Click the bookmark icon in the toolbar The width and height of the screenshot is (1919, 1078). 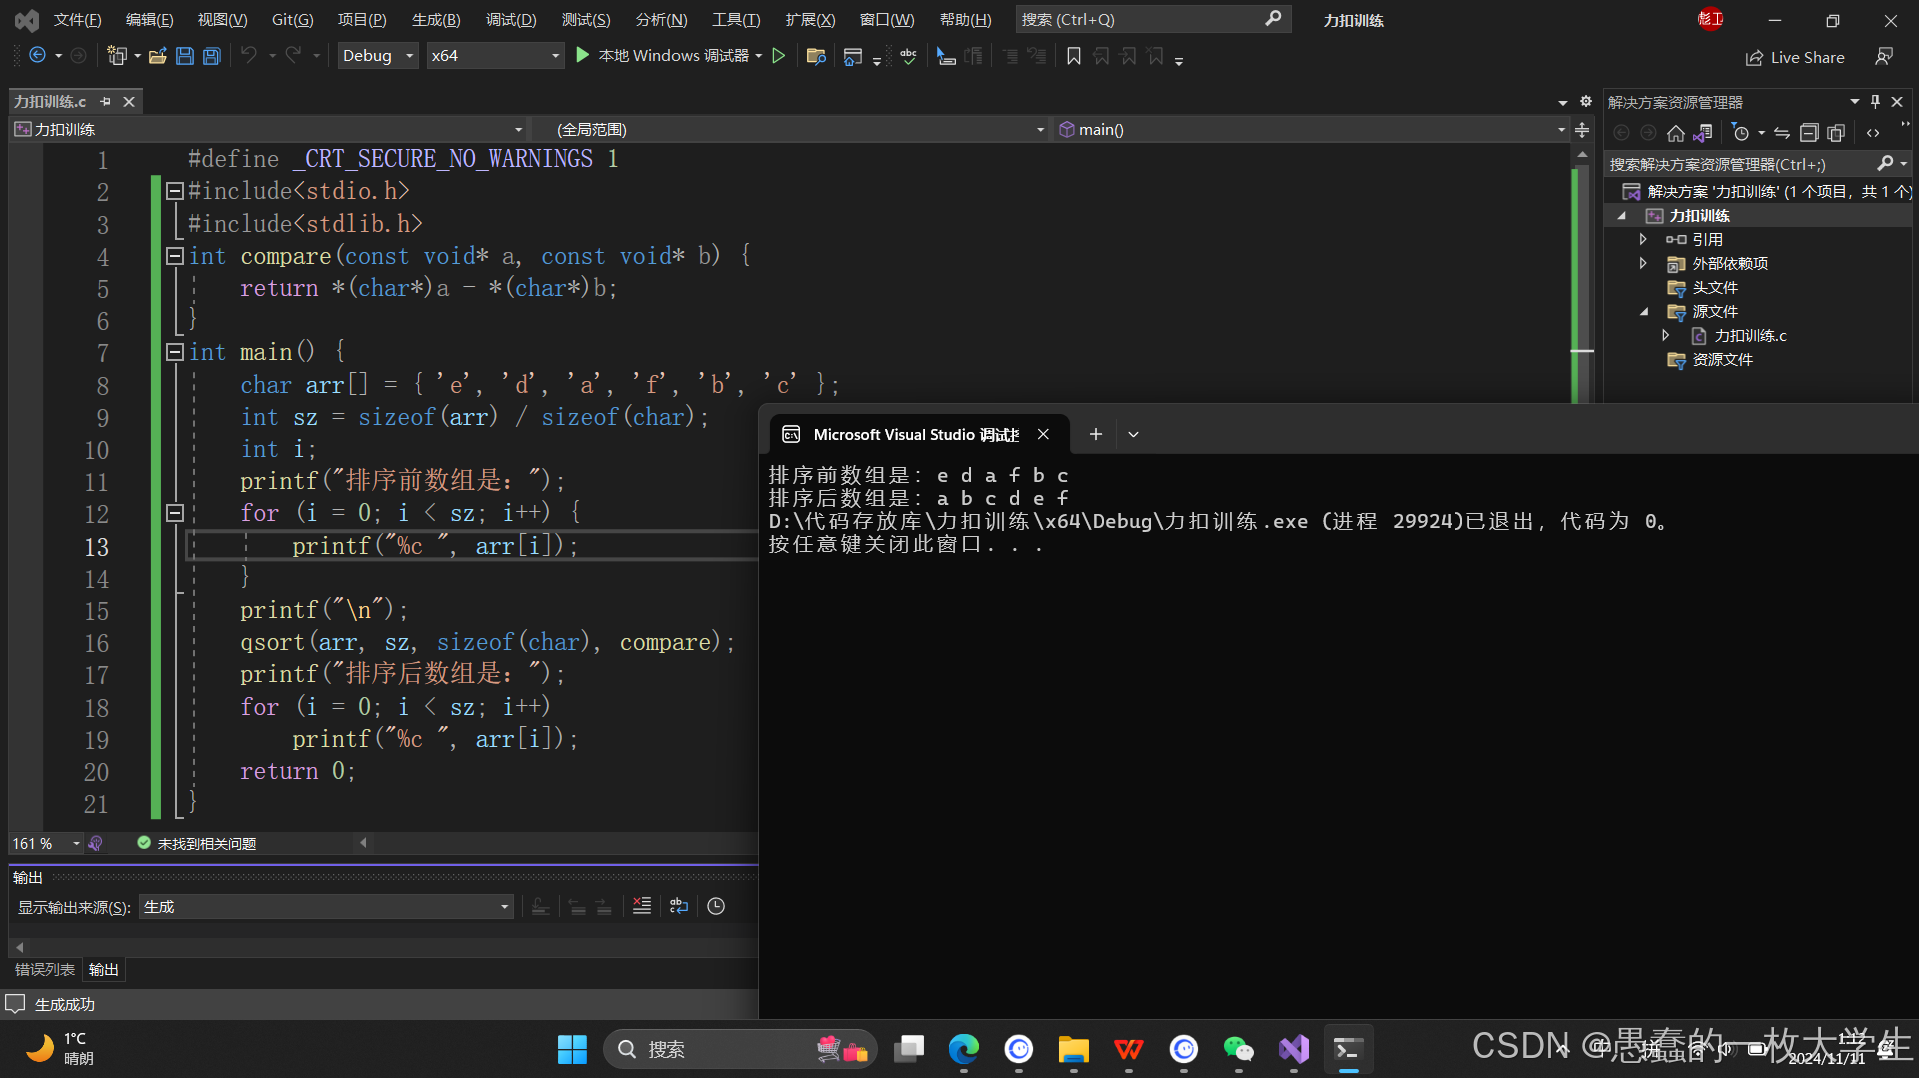click(1074, 56)
